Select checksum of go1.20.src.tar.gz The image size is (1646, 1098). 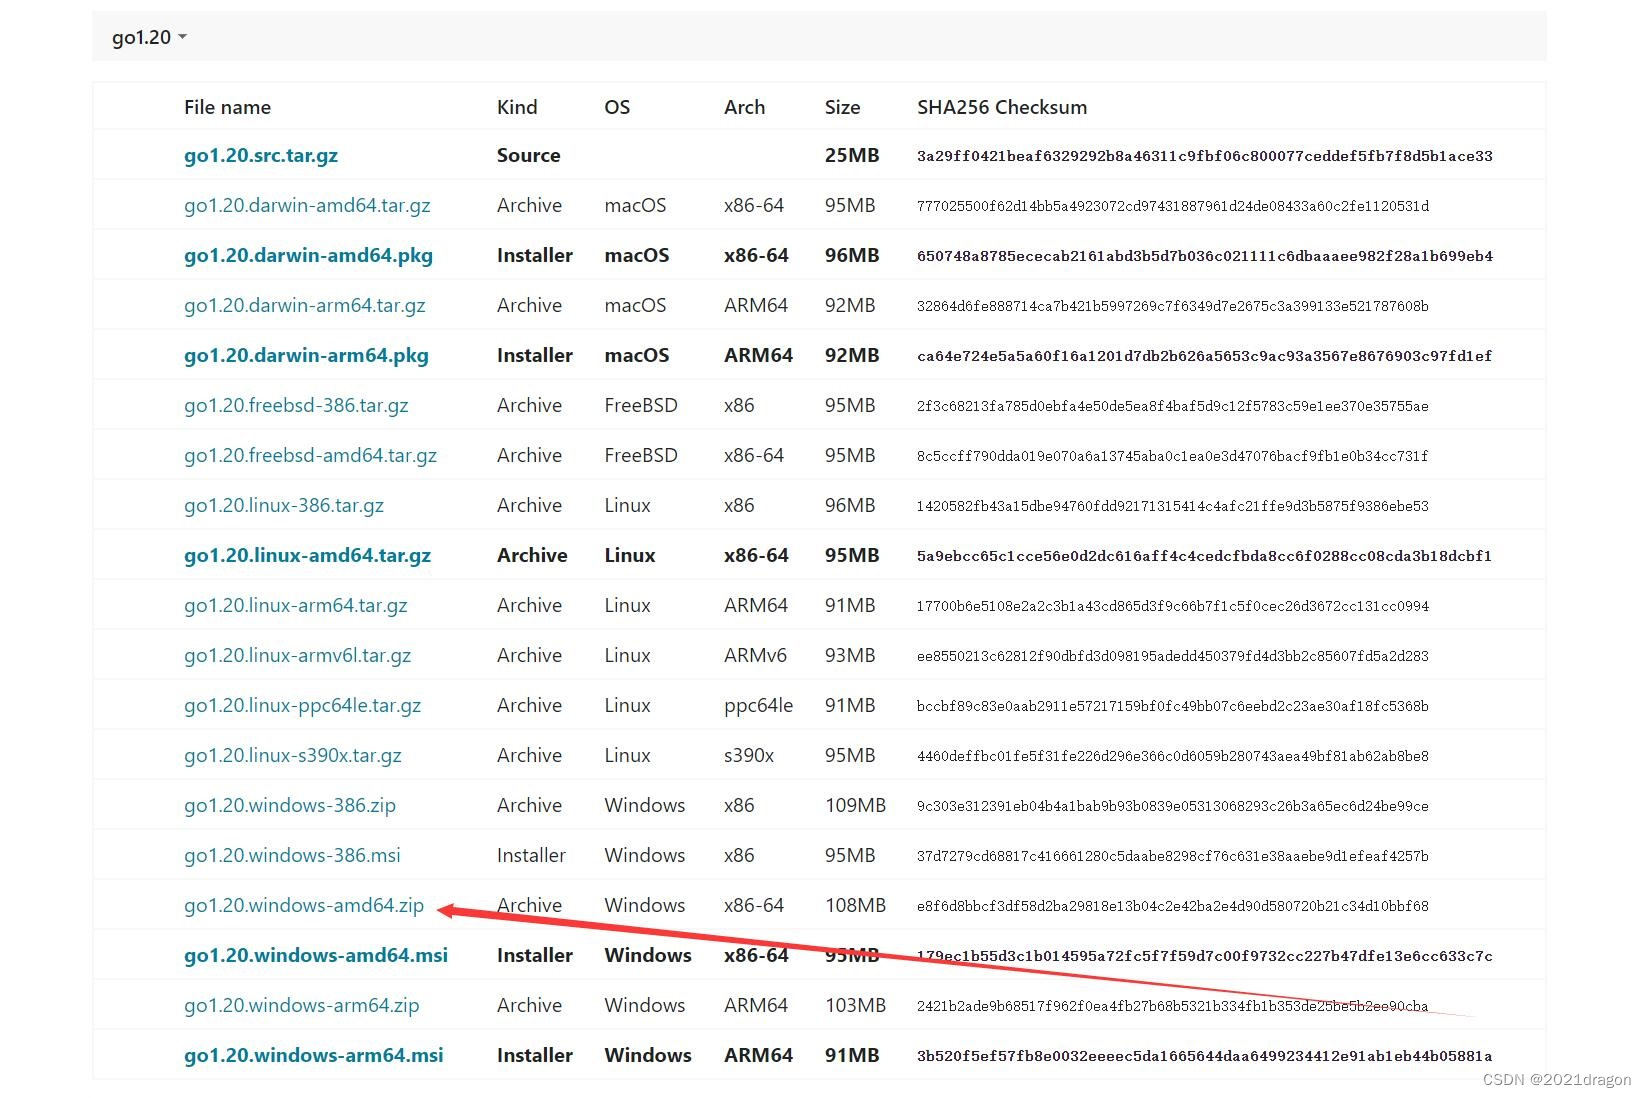click(x=1205, y=156)
